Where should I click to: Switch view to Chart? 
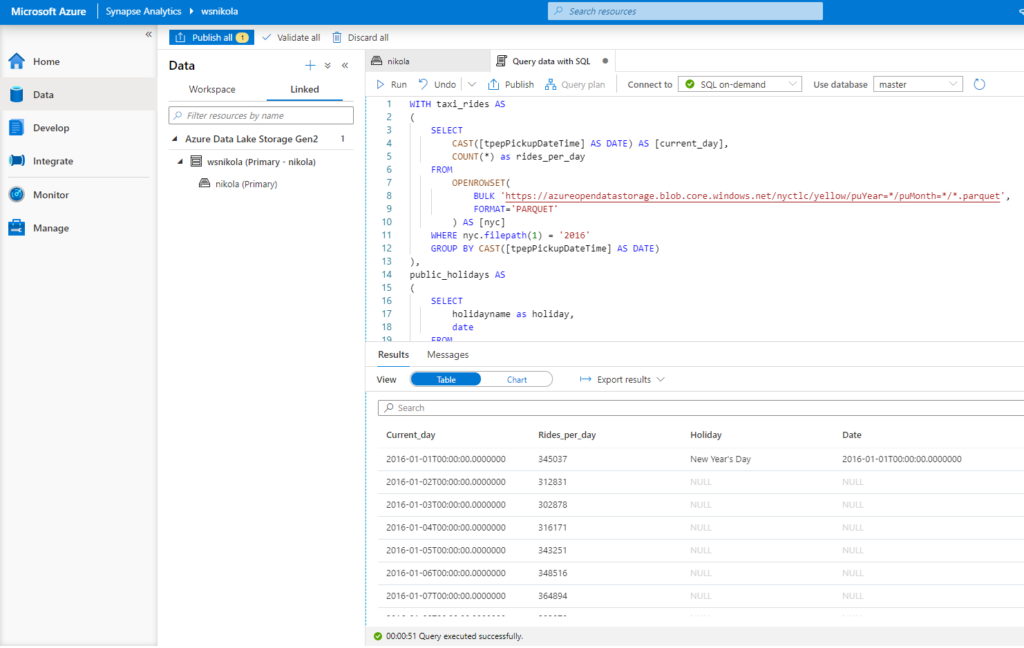517,380
